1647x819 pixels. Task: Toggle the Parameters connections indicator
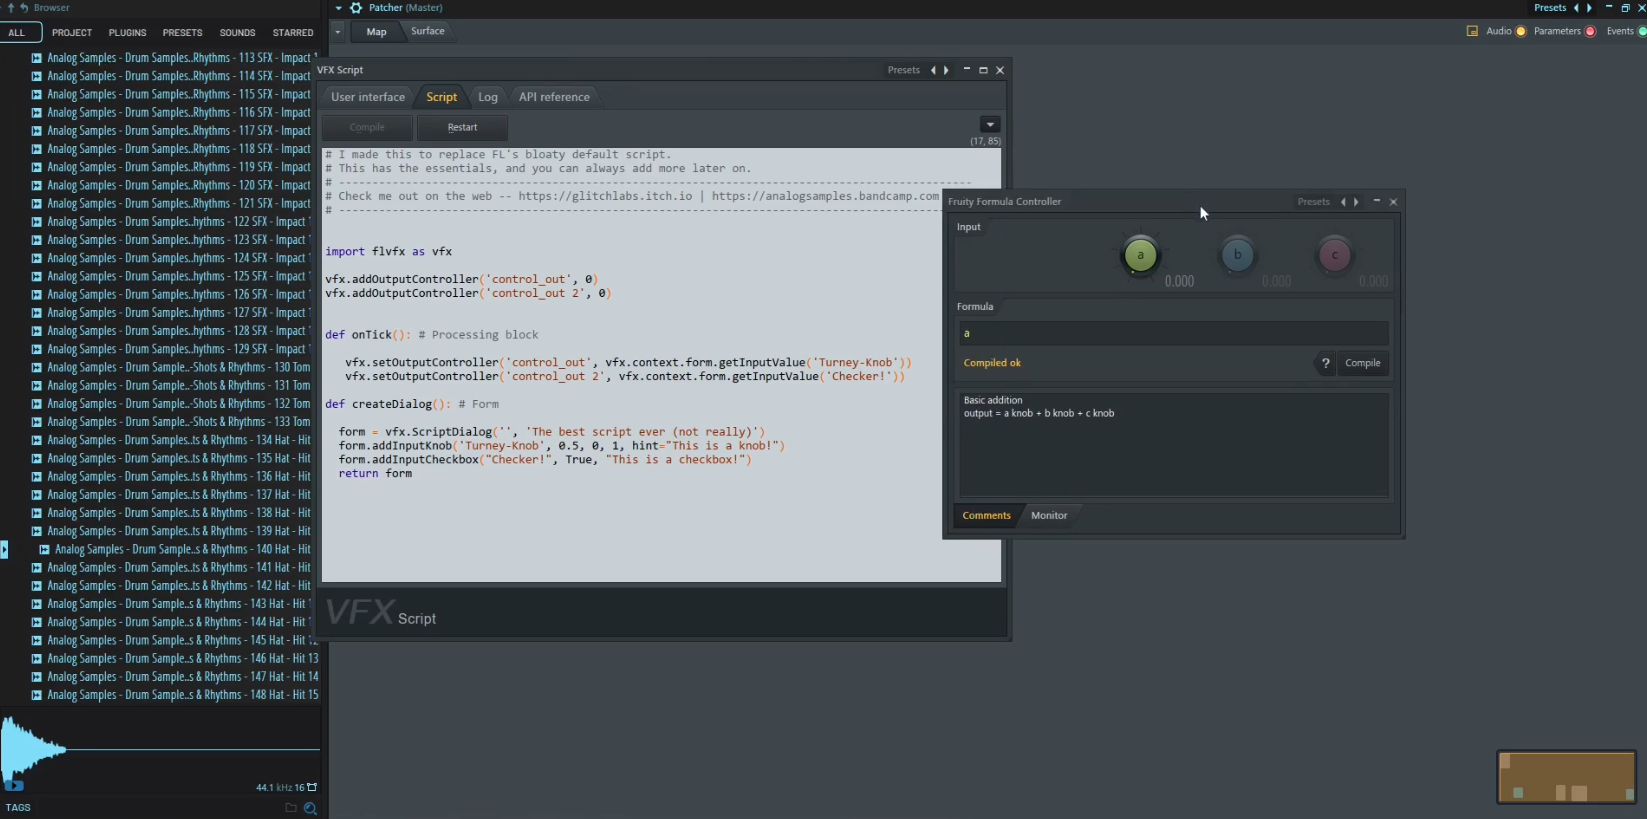1590,31
